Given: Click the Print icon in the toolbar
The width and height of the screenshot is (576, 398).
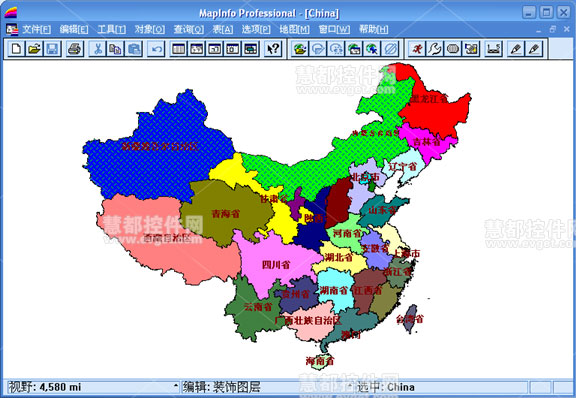Looking at the screenshot, I should coord(75,49).
